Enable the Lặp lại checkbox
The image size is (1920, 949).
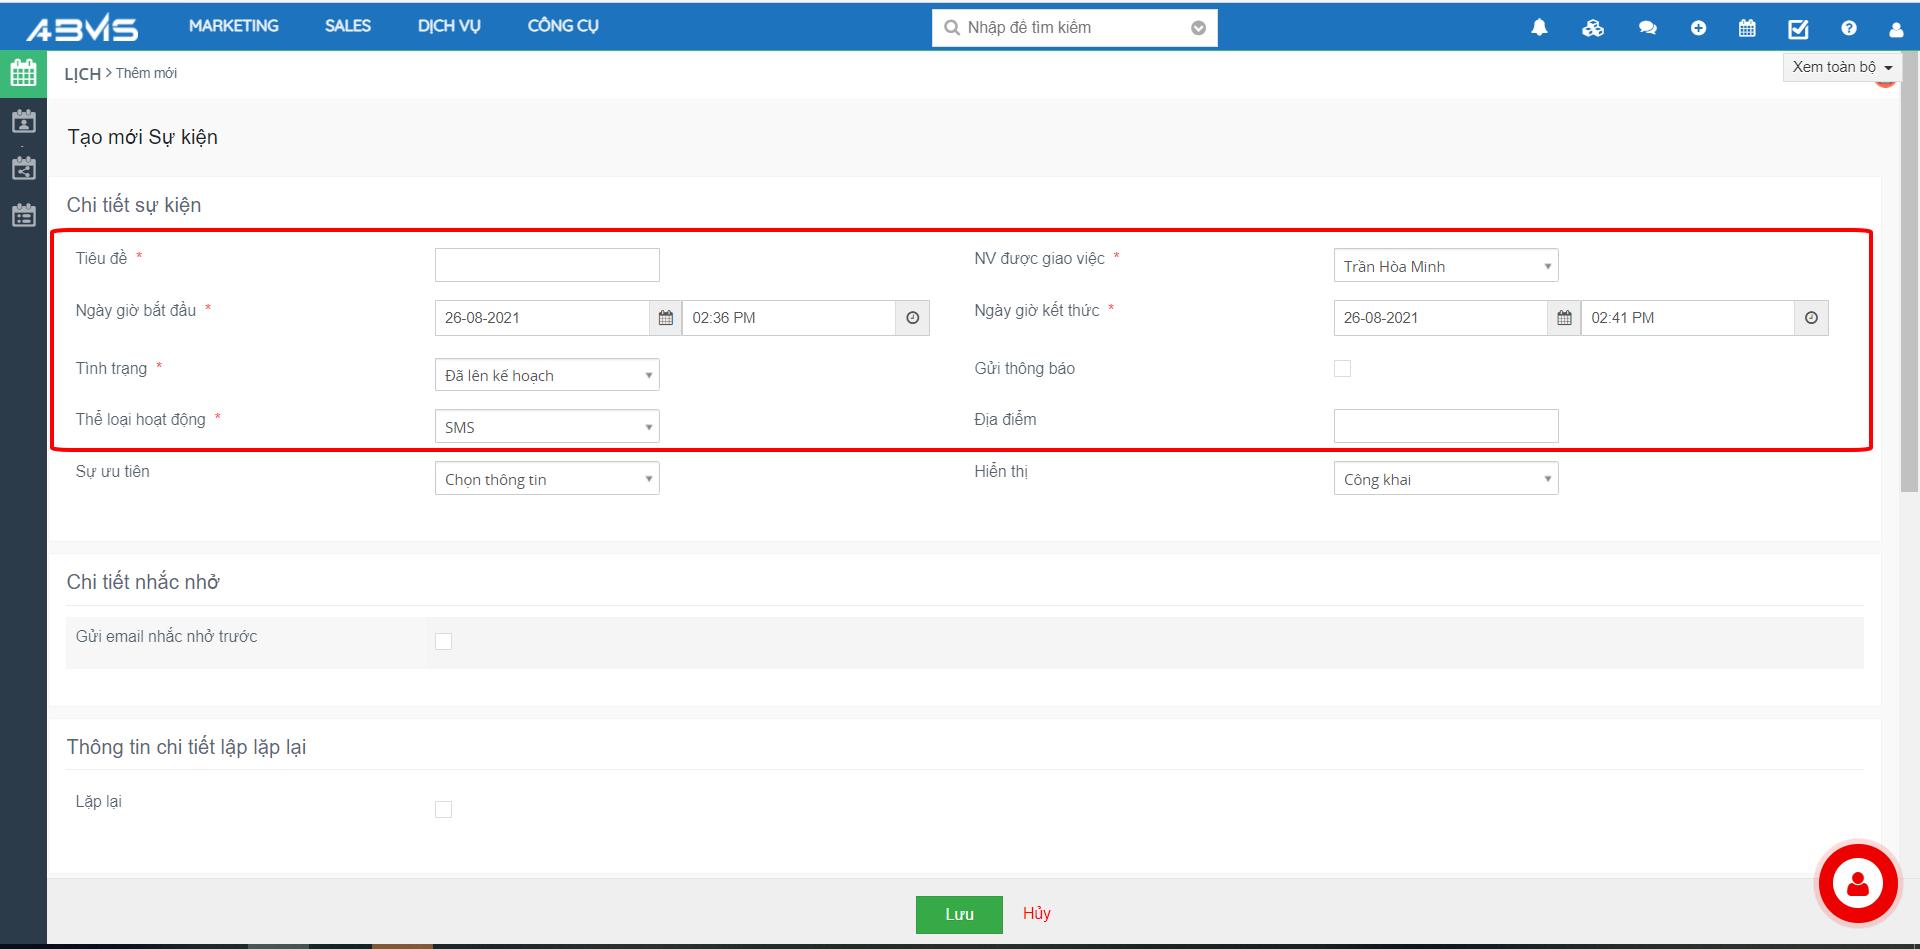pos(443,809)
